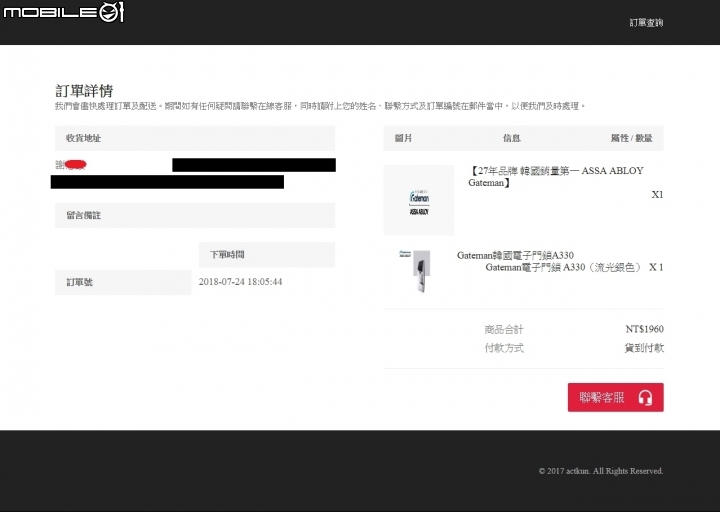The width and height of the screenshot is (720, 512).
Task: Select the 訂單詳情 page heading
Action: tap(84, 90)
